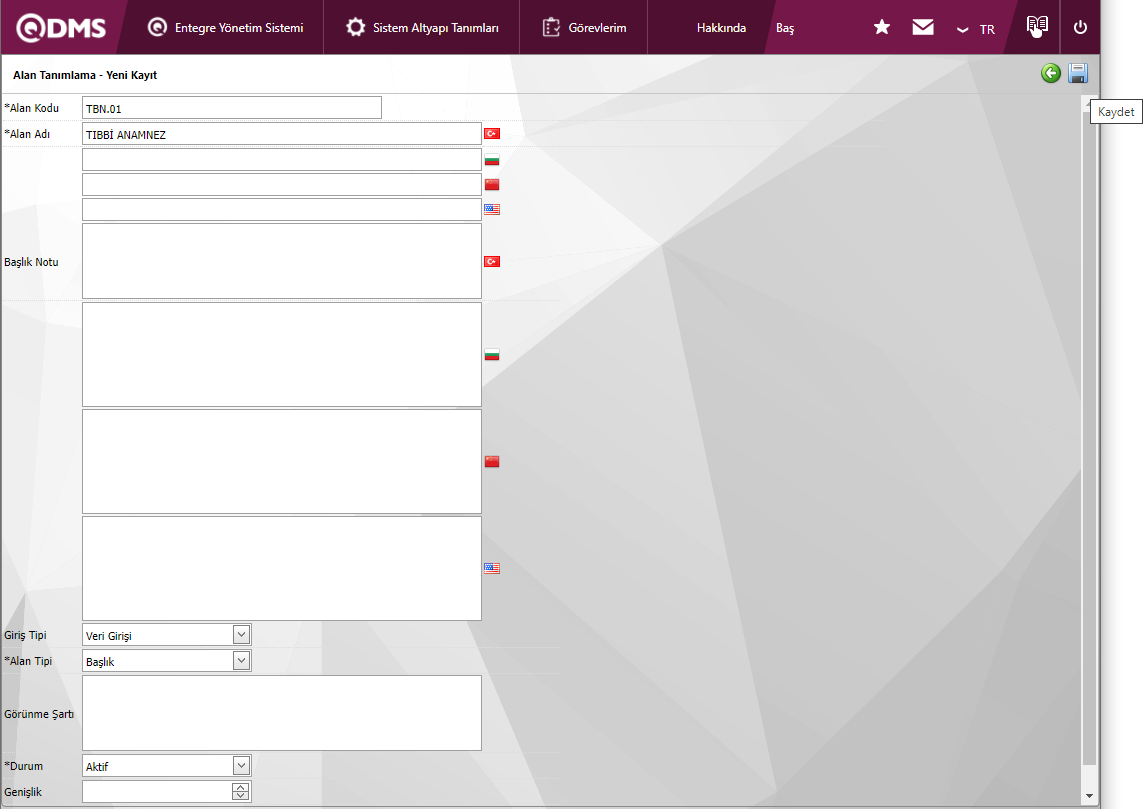The image size is (1148, 809).
Task: Click the Entegre Yönetim Sistemi menu icon
Action: (x=157, y=27)
